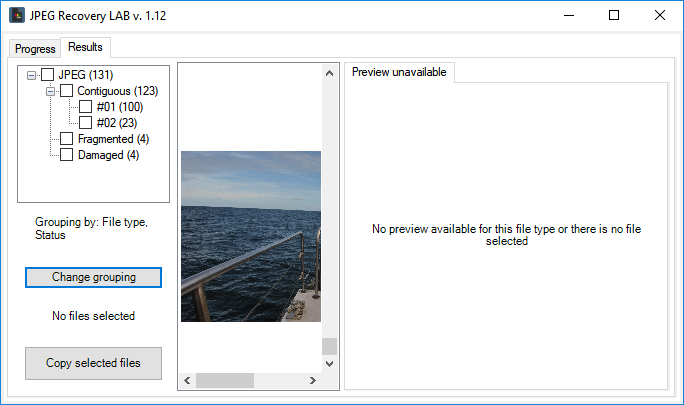Select the #02 (23) checkbox
Screen dimensions: 684x405
(x=85, y=123)
